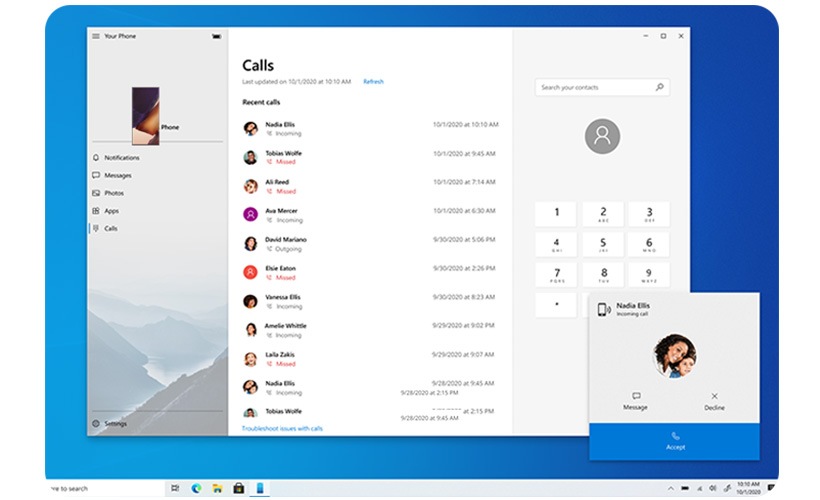Click Ava Mercer's purple avatar icon
820x500 pixels.
click(x=250, y=214)
